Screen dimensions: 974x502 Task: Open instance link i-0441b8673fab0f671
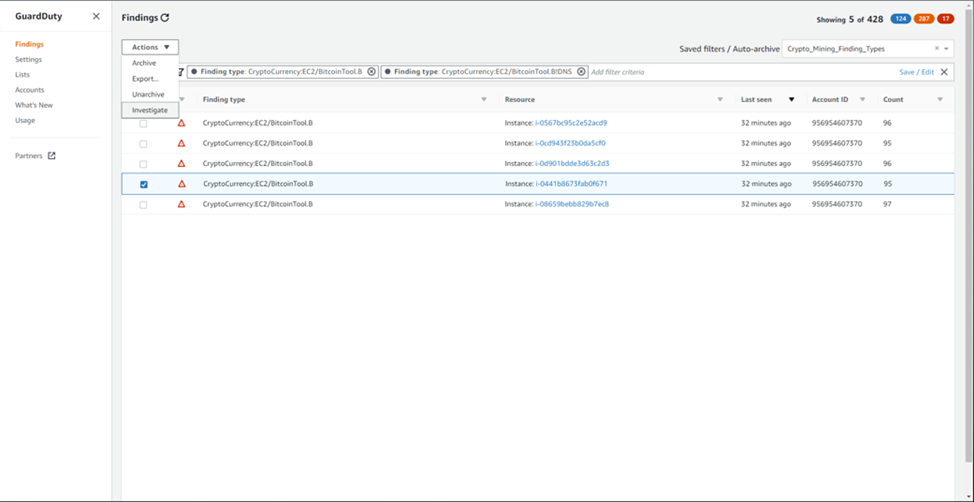(x=571, y=184)
